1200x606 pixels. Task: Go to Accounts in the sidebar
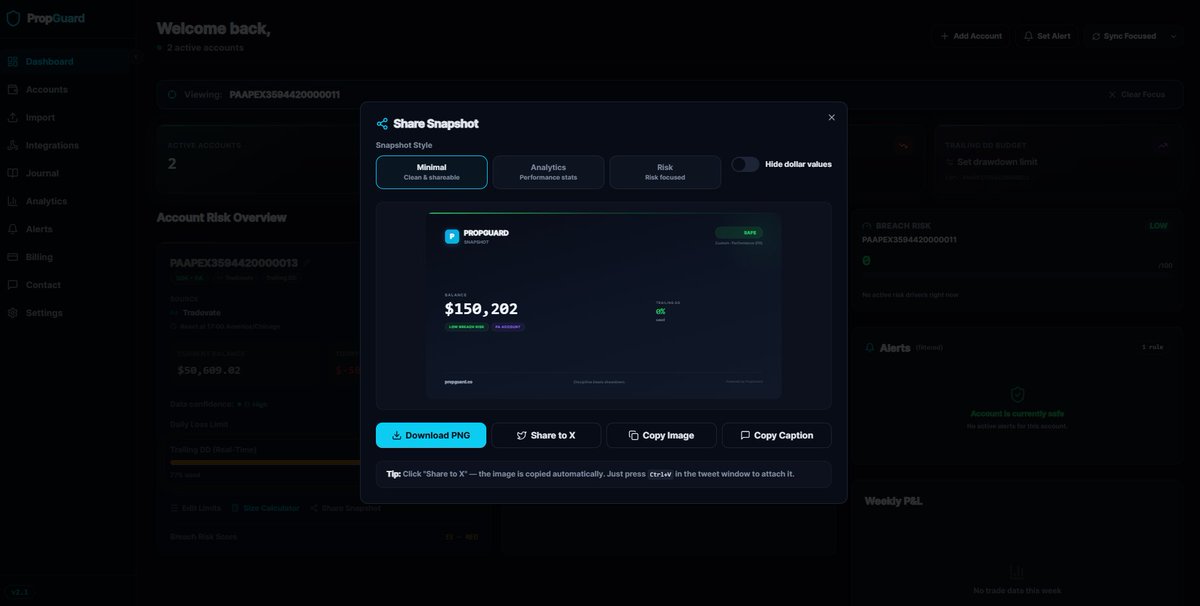pos(68,90)
